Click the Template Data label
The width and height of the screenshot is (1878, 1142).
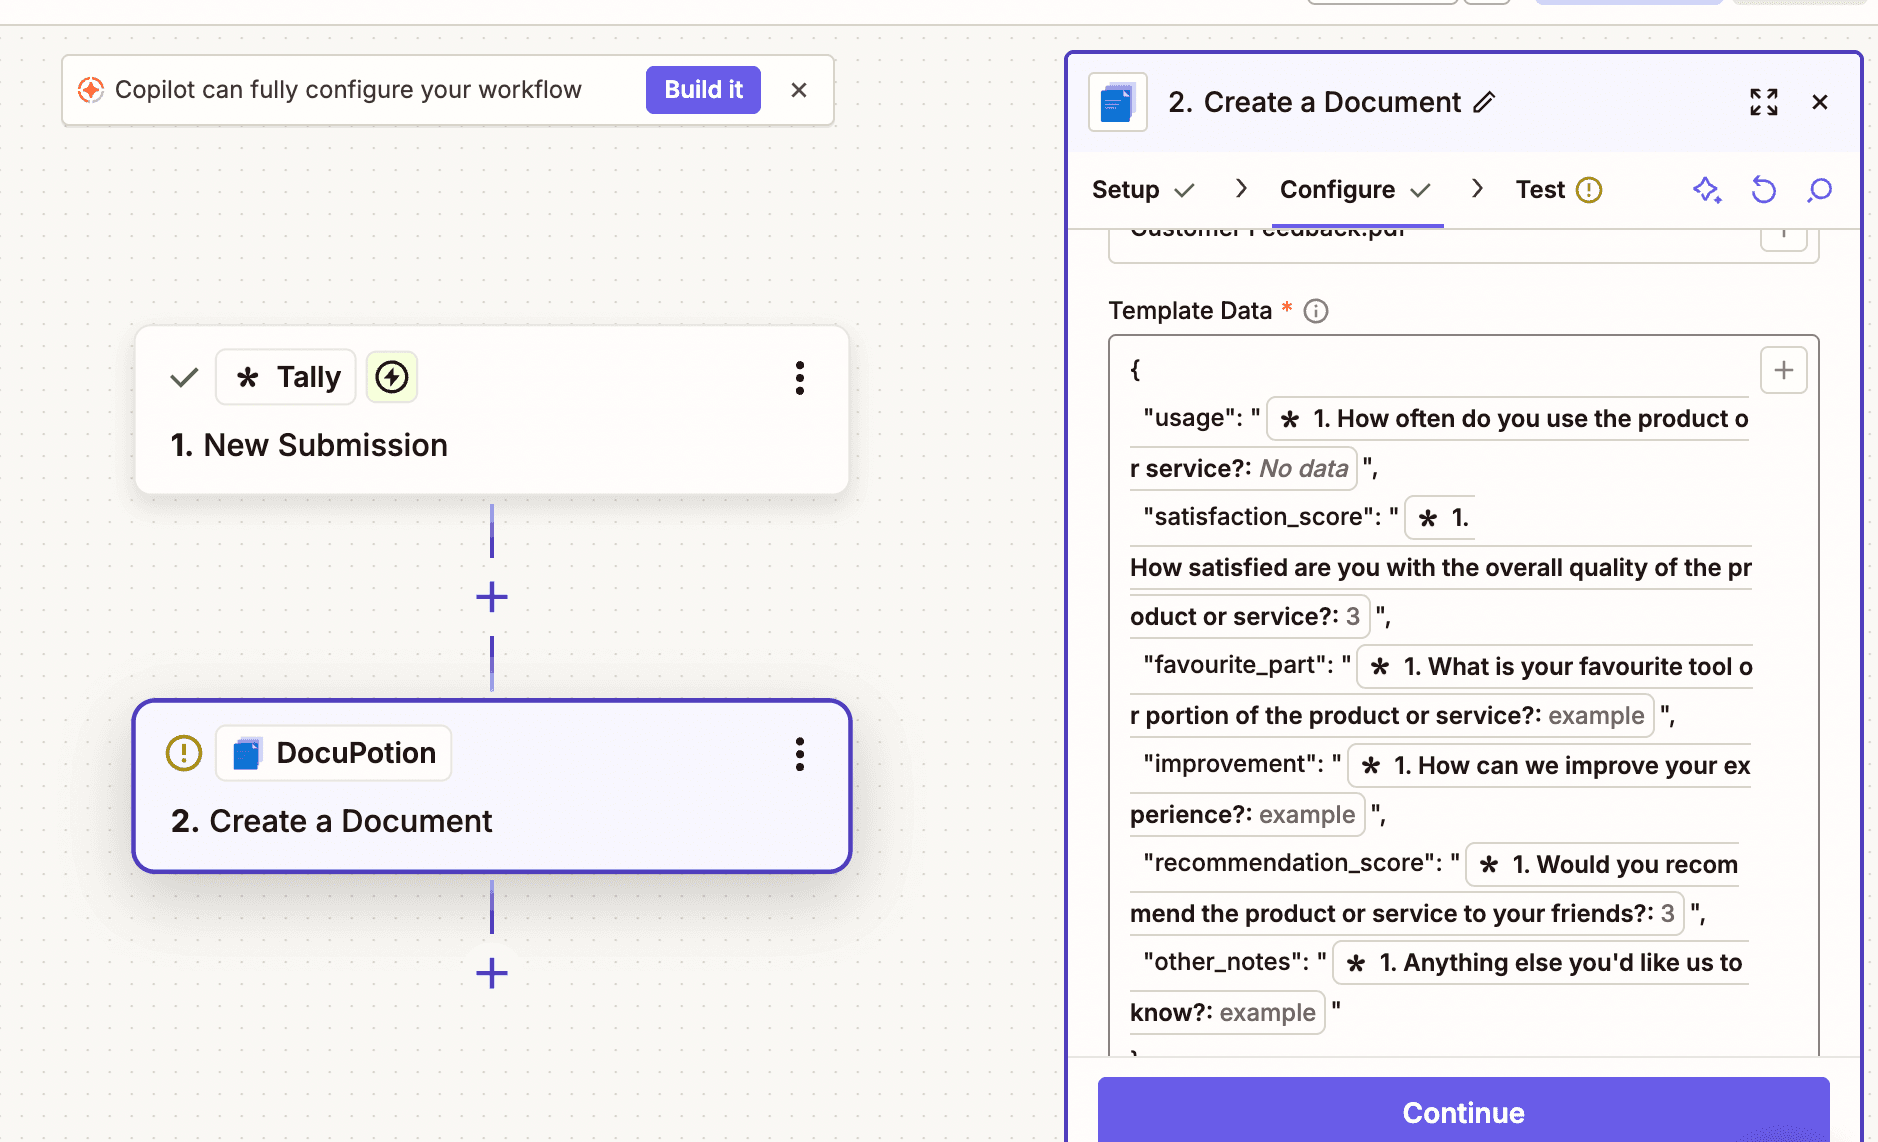[1190, 311]
